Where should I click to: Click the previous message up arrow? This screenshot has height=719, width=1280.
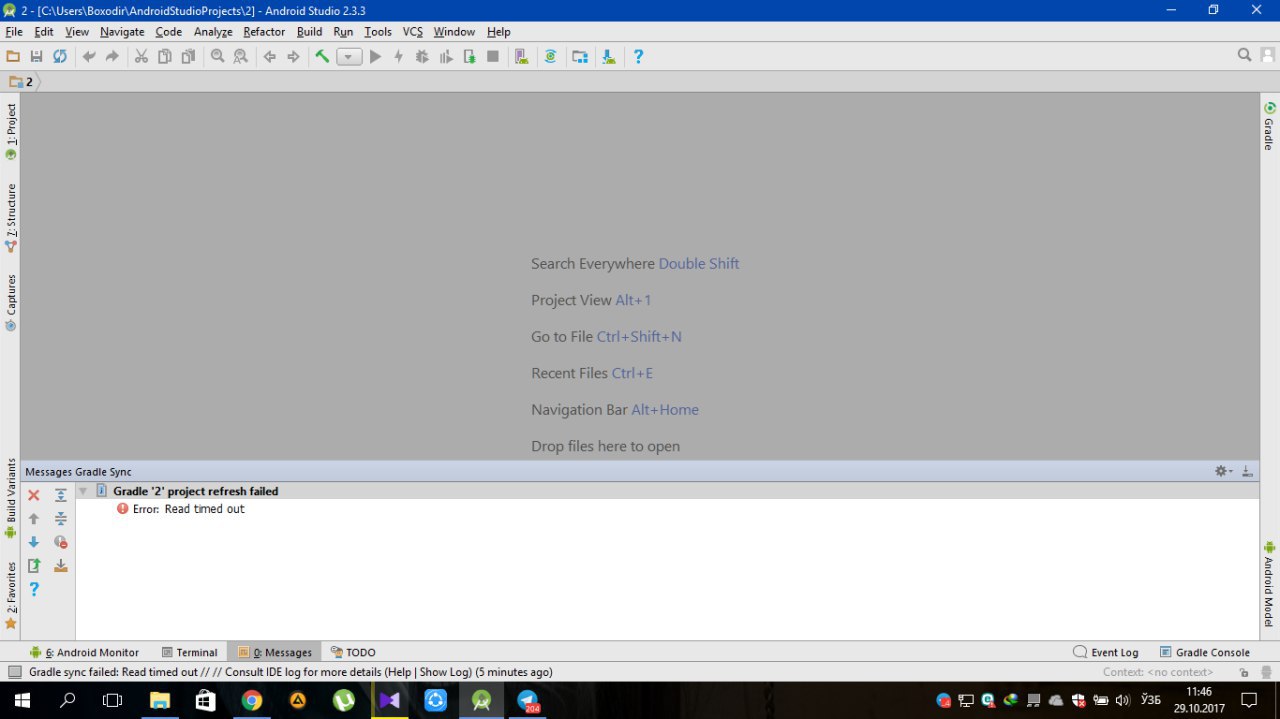pos(34,519)
